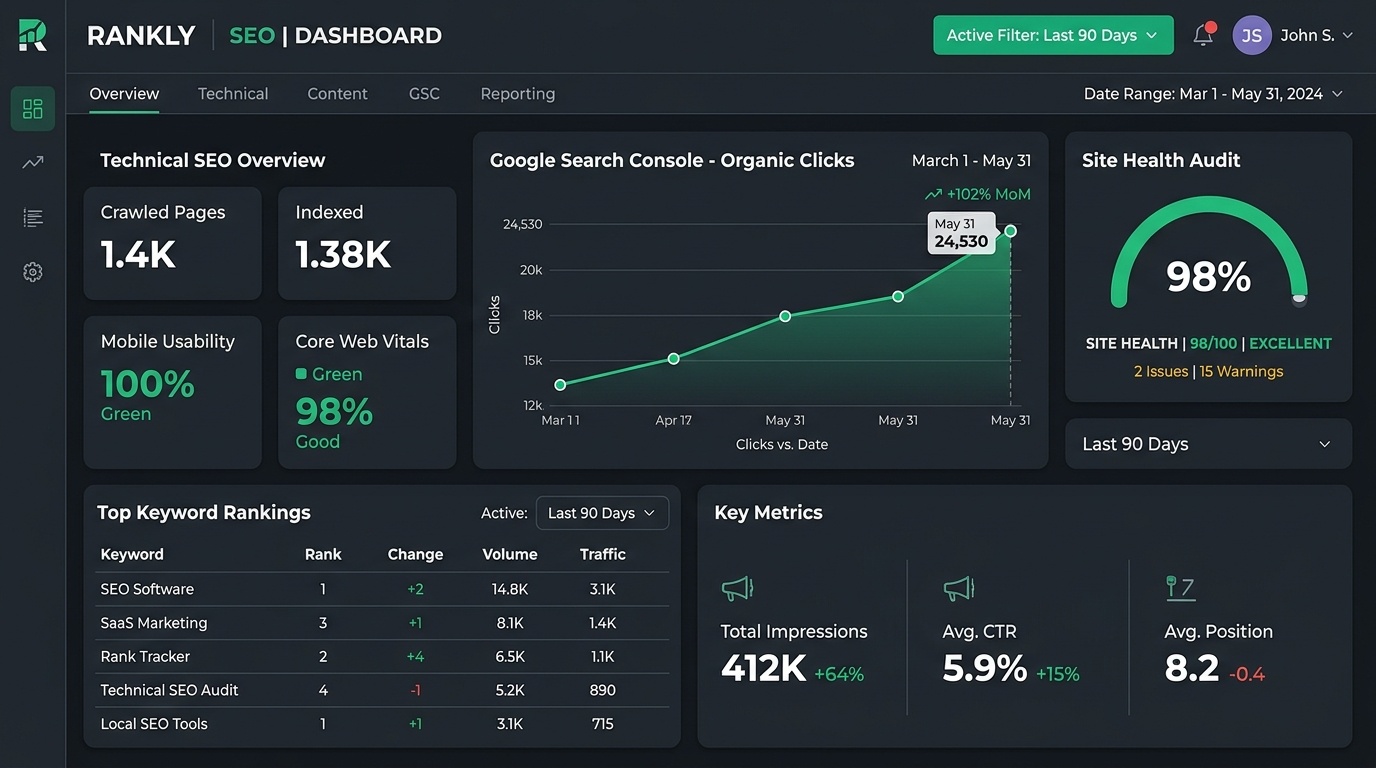Click the ranking icon above Avg. Position

pos(1181,588)
